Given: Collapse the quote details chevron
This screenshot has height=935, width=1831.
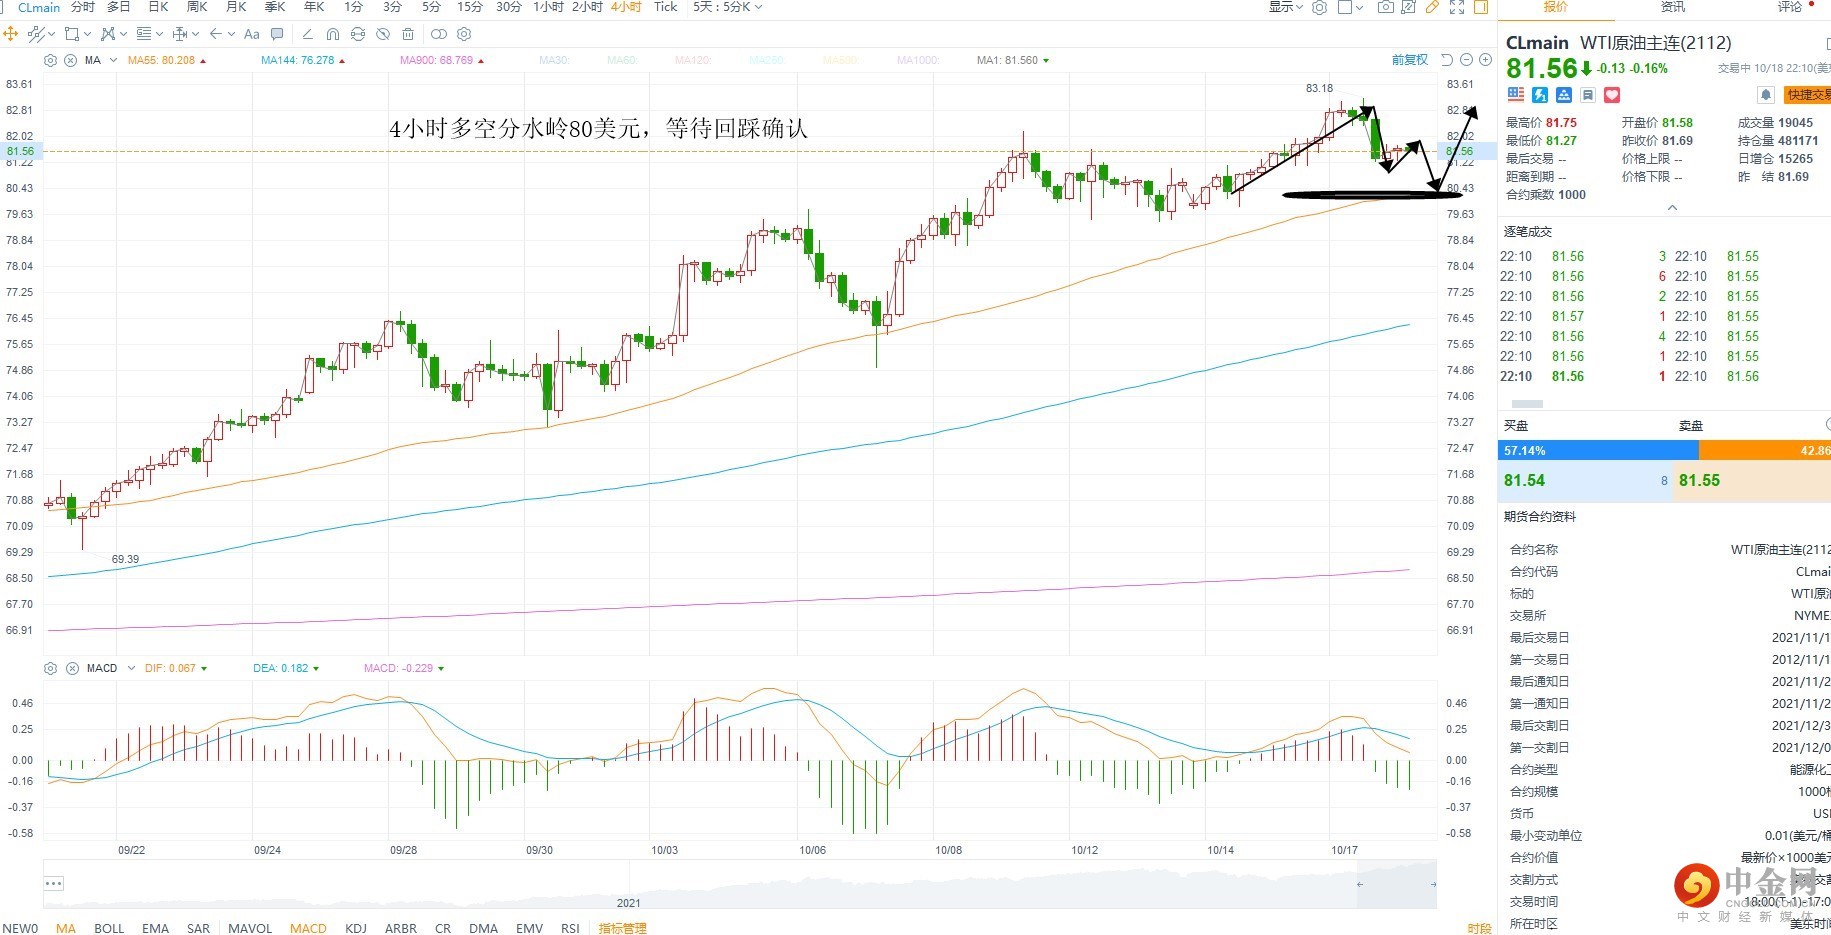Looking at the screenshot, I should point(1672,208).
